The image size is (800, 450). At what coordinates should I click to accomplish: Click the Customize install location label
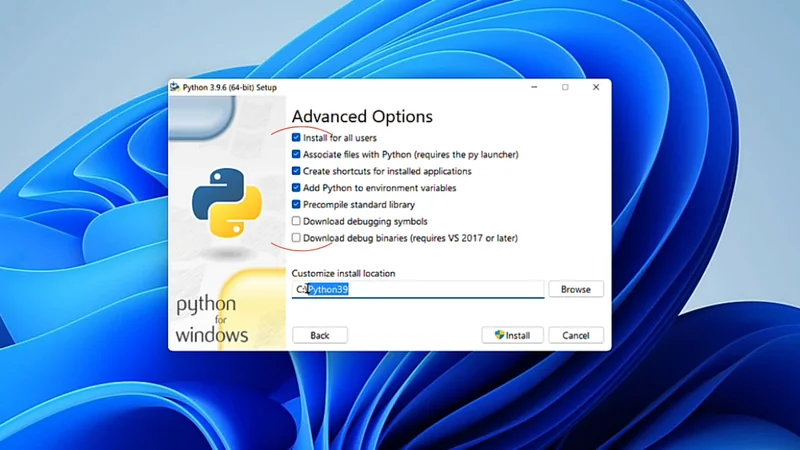(343, 273)
